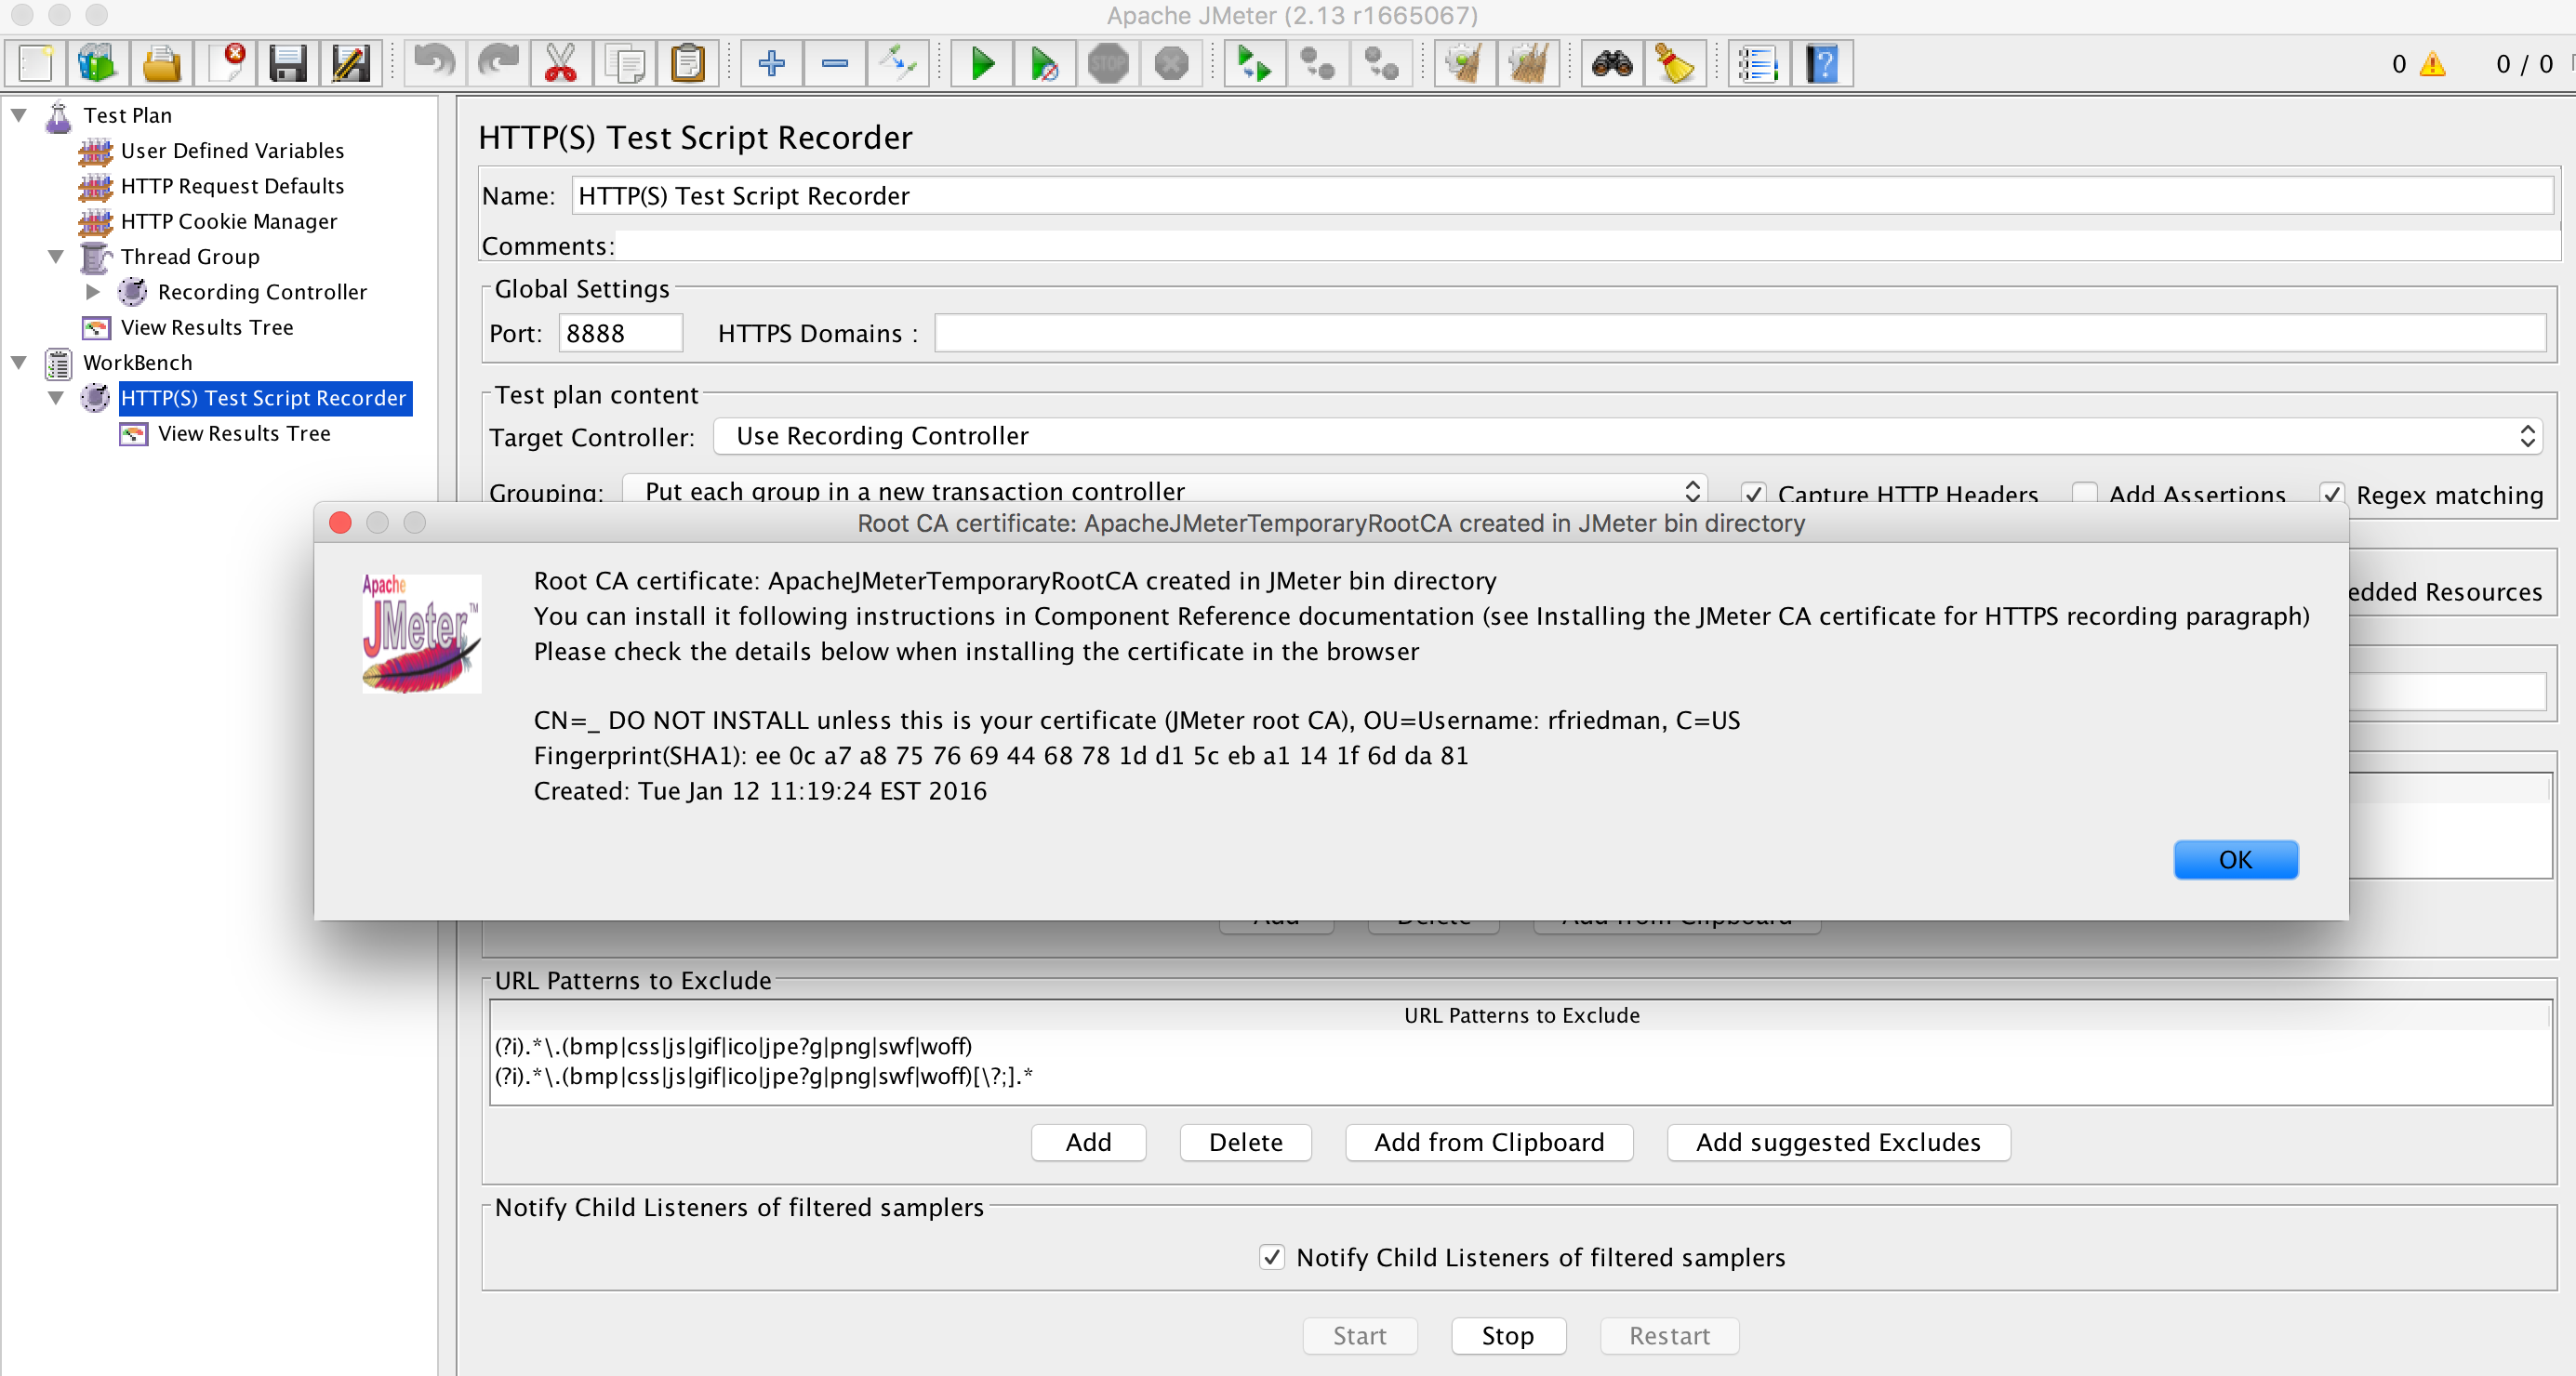Viewport: 2576px width, 1376px height.
Task: Click Delete under URL Patterns to Exclude
Action: (x=1245, y=1142)
